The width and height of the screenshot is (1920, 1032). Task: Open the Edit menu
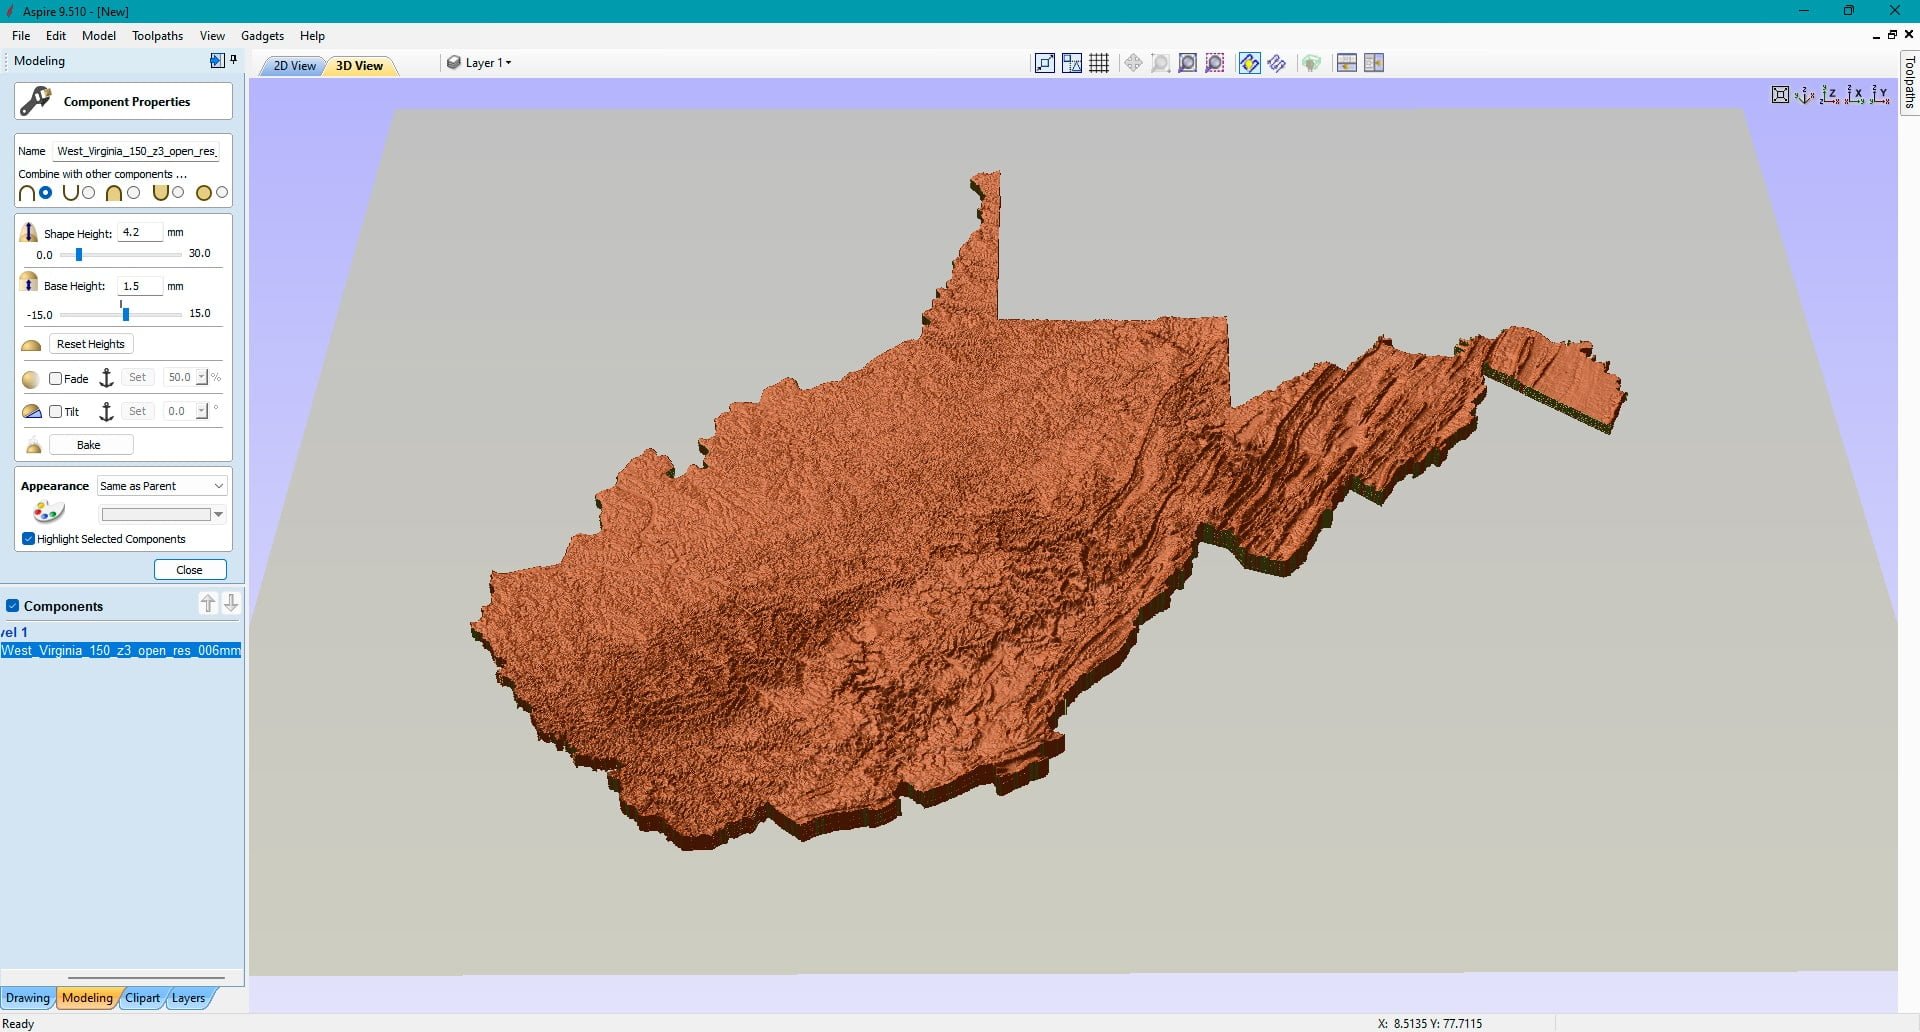tap(56, 35)
